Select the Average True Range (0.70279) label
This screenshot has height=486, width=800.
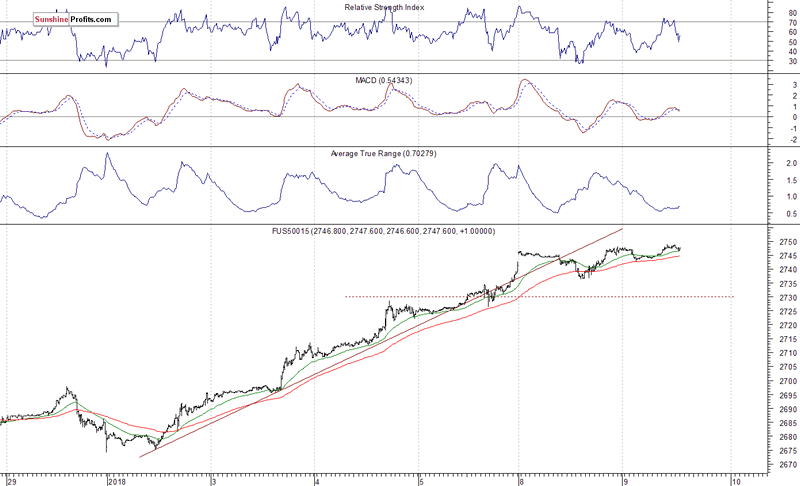click(383, 154)
